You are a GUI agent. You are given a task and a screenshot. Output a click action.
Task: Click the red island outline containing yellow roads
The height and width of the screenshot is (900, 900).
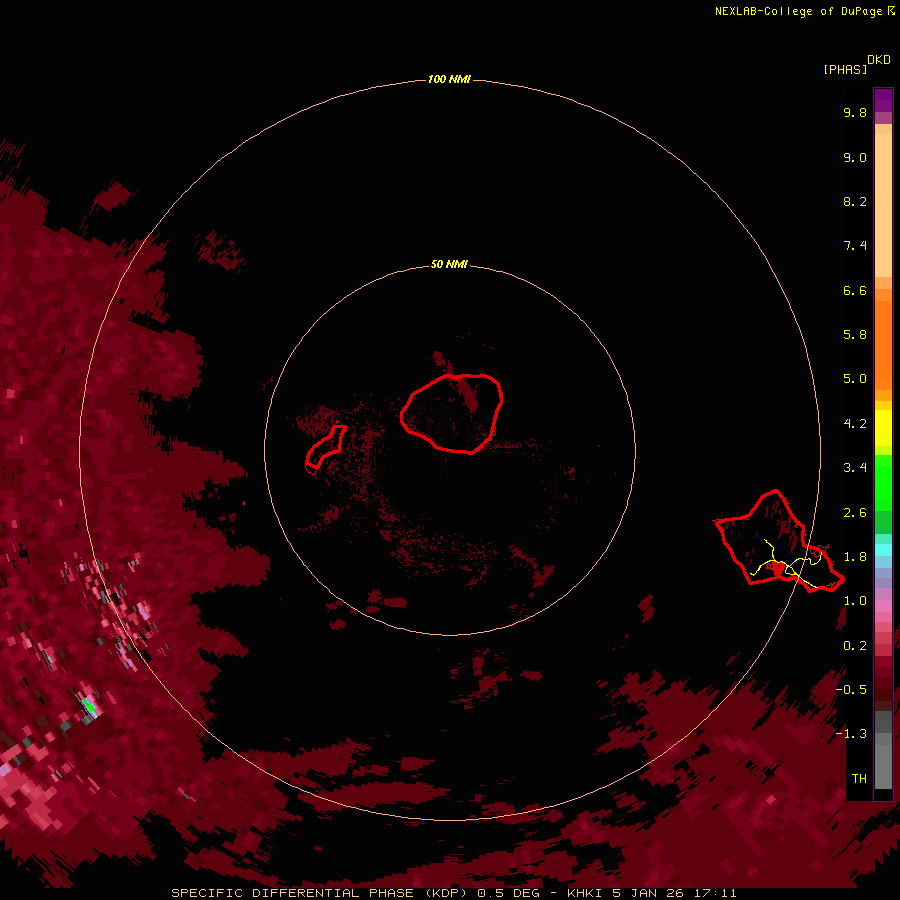[778, 541]
